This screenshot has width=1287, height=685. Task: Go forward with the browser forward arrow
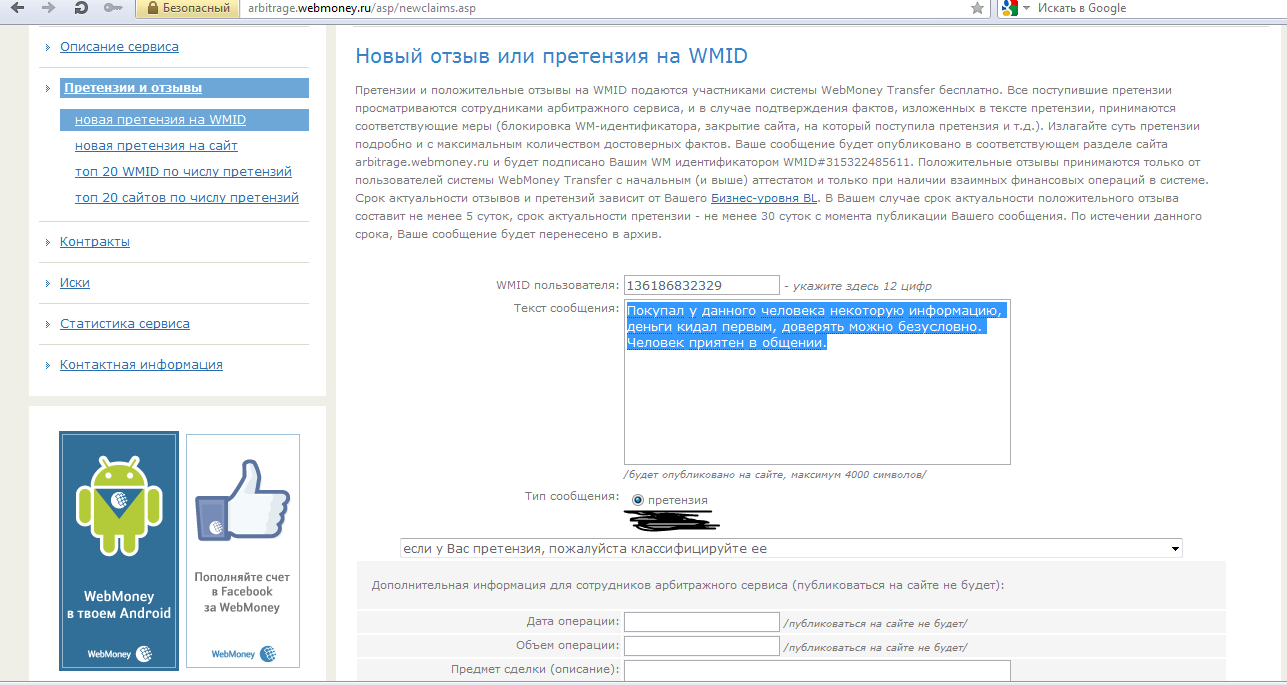coord(49,8)
